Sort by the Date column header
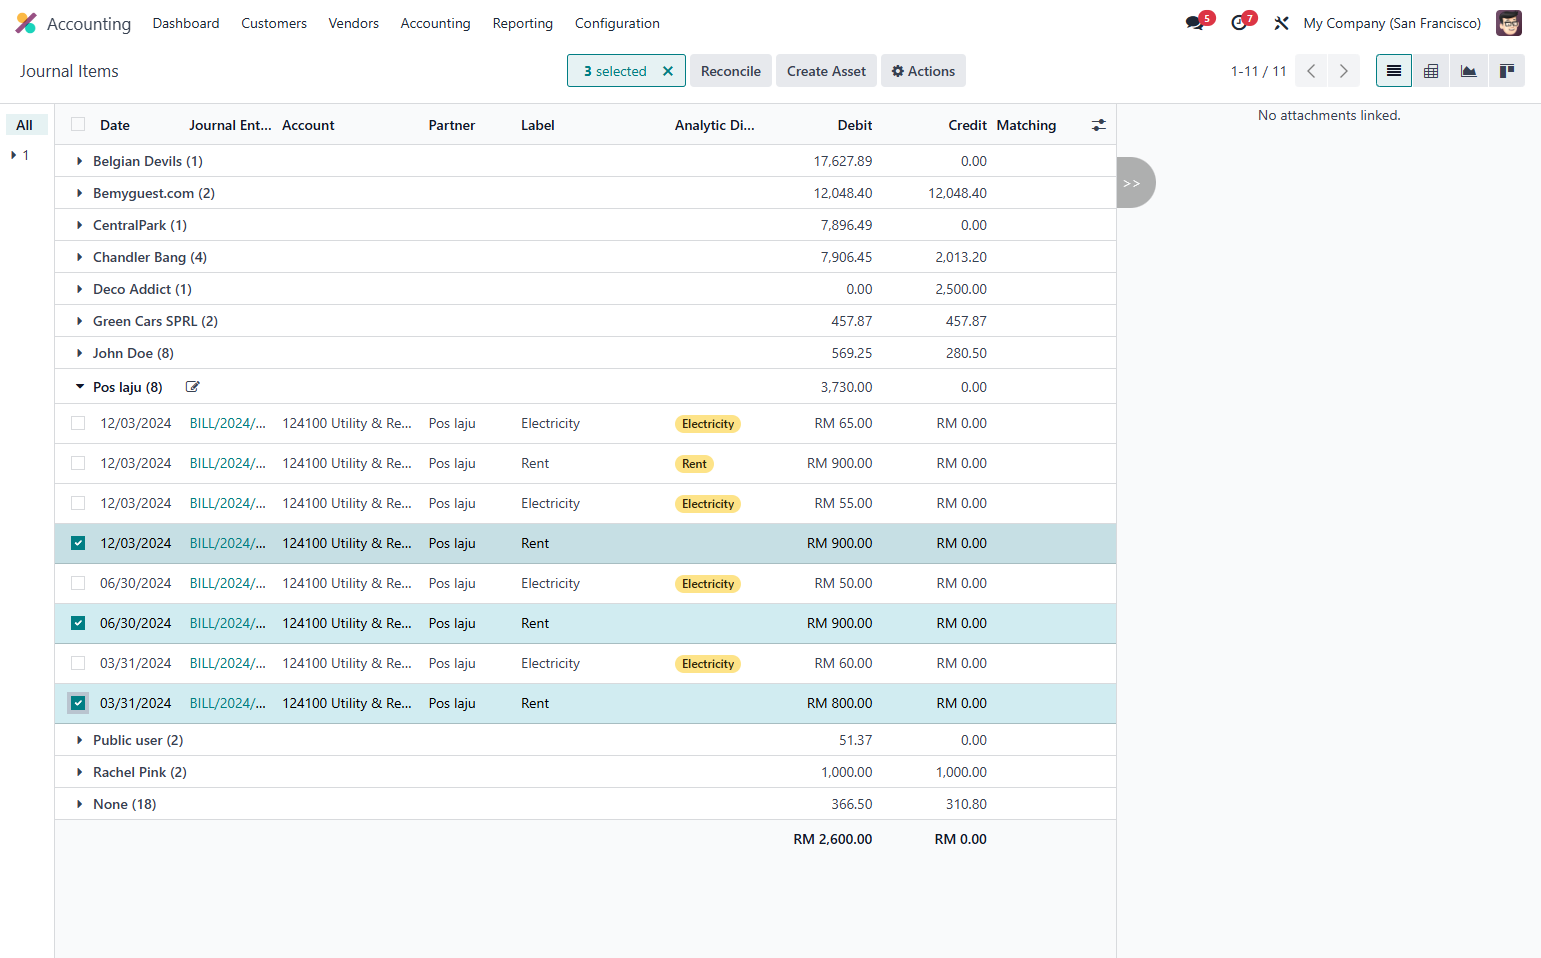The image size is (1541, 958). (x=115, y=125)
